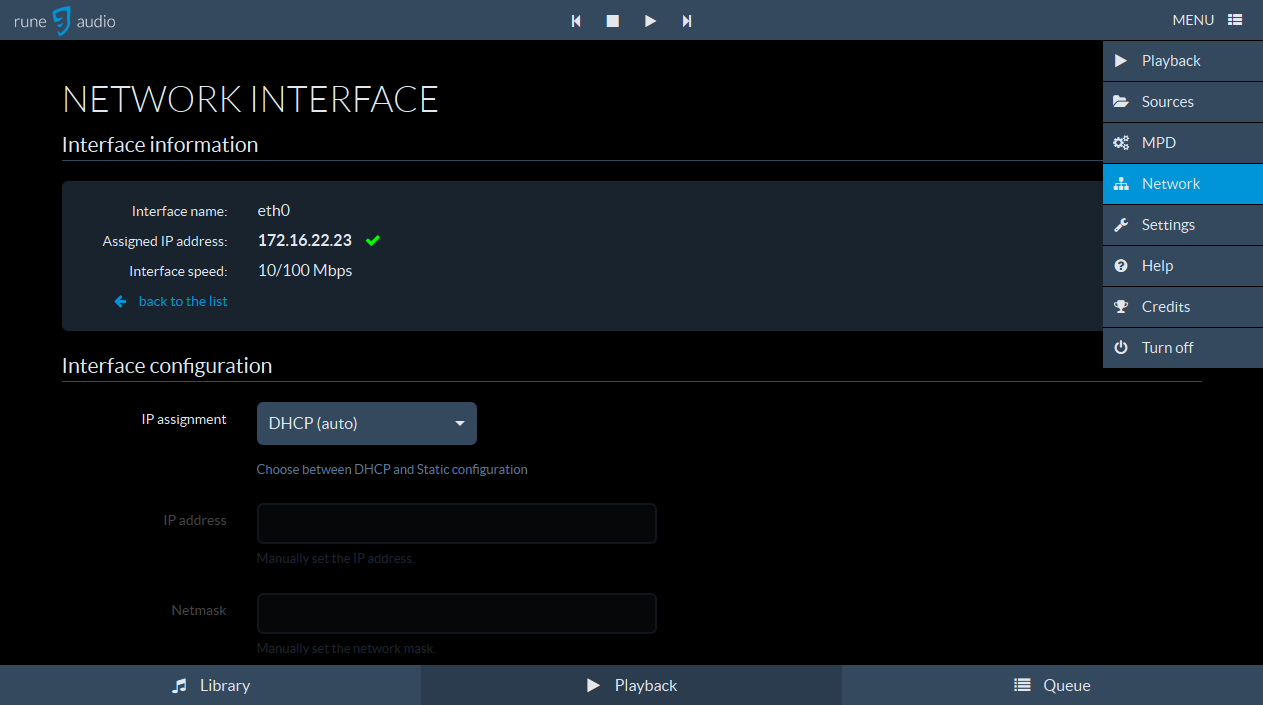Open the IP assignment DHCP (auto) dropdown
Screen dimensions: 1263x705
[x=366, y=423]
